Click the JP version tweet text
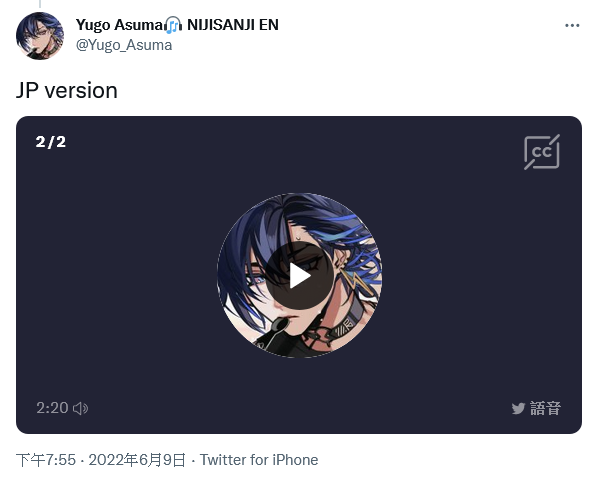Screen dimensions: 598x483 tap(67, 90)
